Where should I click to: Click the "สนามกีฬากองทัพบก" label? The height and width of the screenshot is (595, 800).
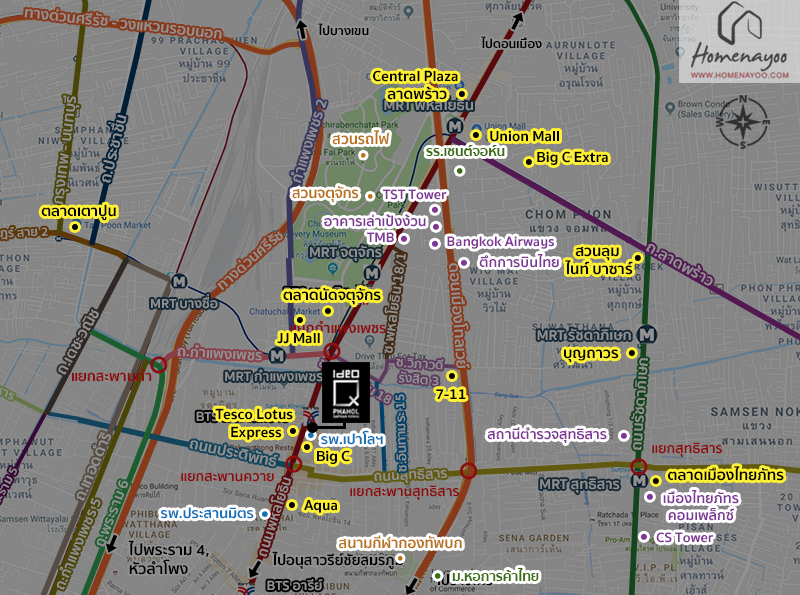399,543
